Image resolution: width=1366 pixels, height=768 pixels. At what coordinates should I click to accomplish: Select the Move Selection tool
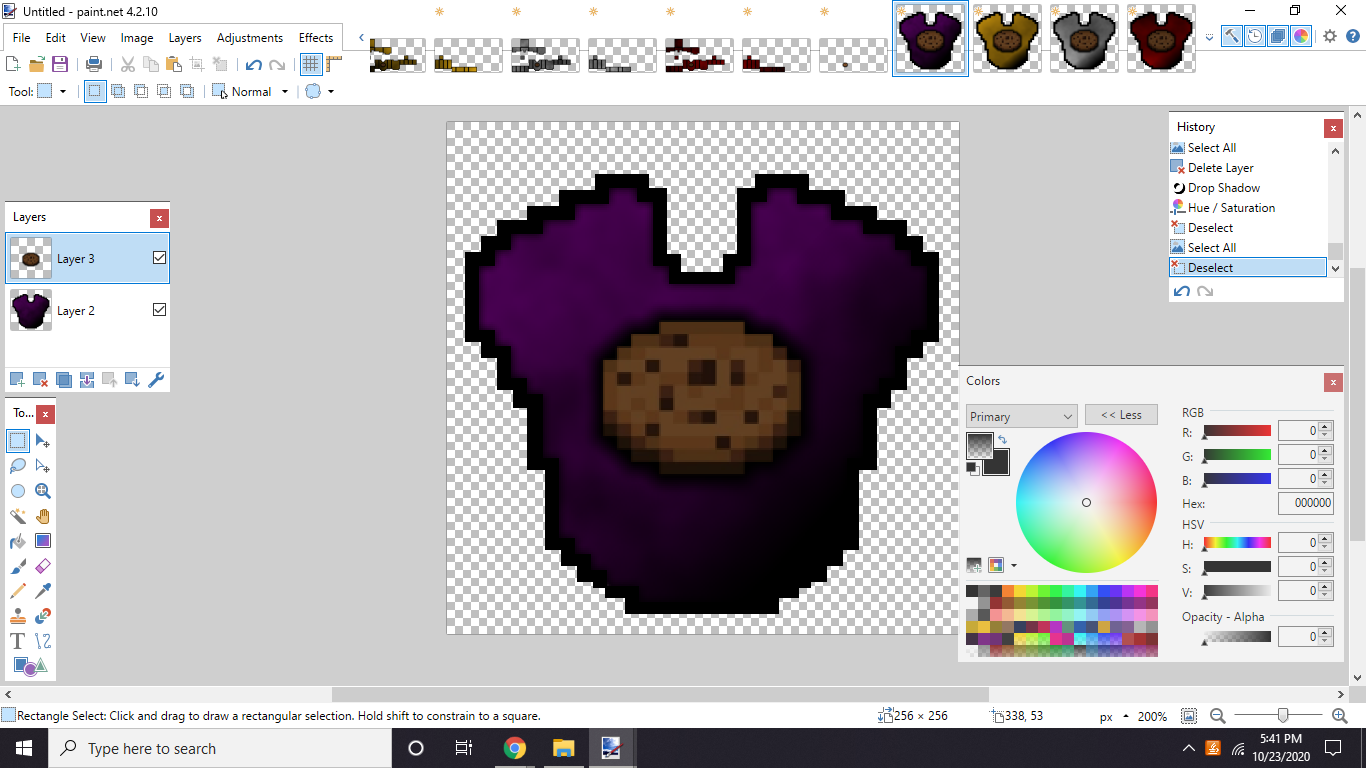43,466
